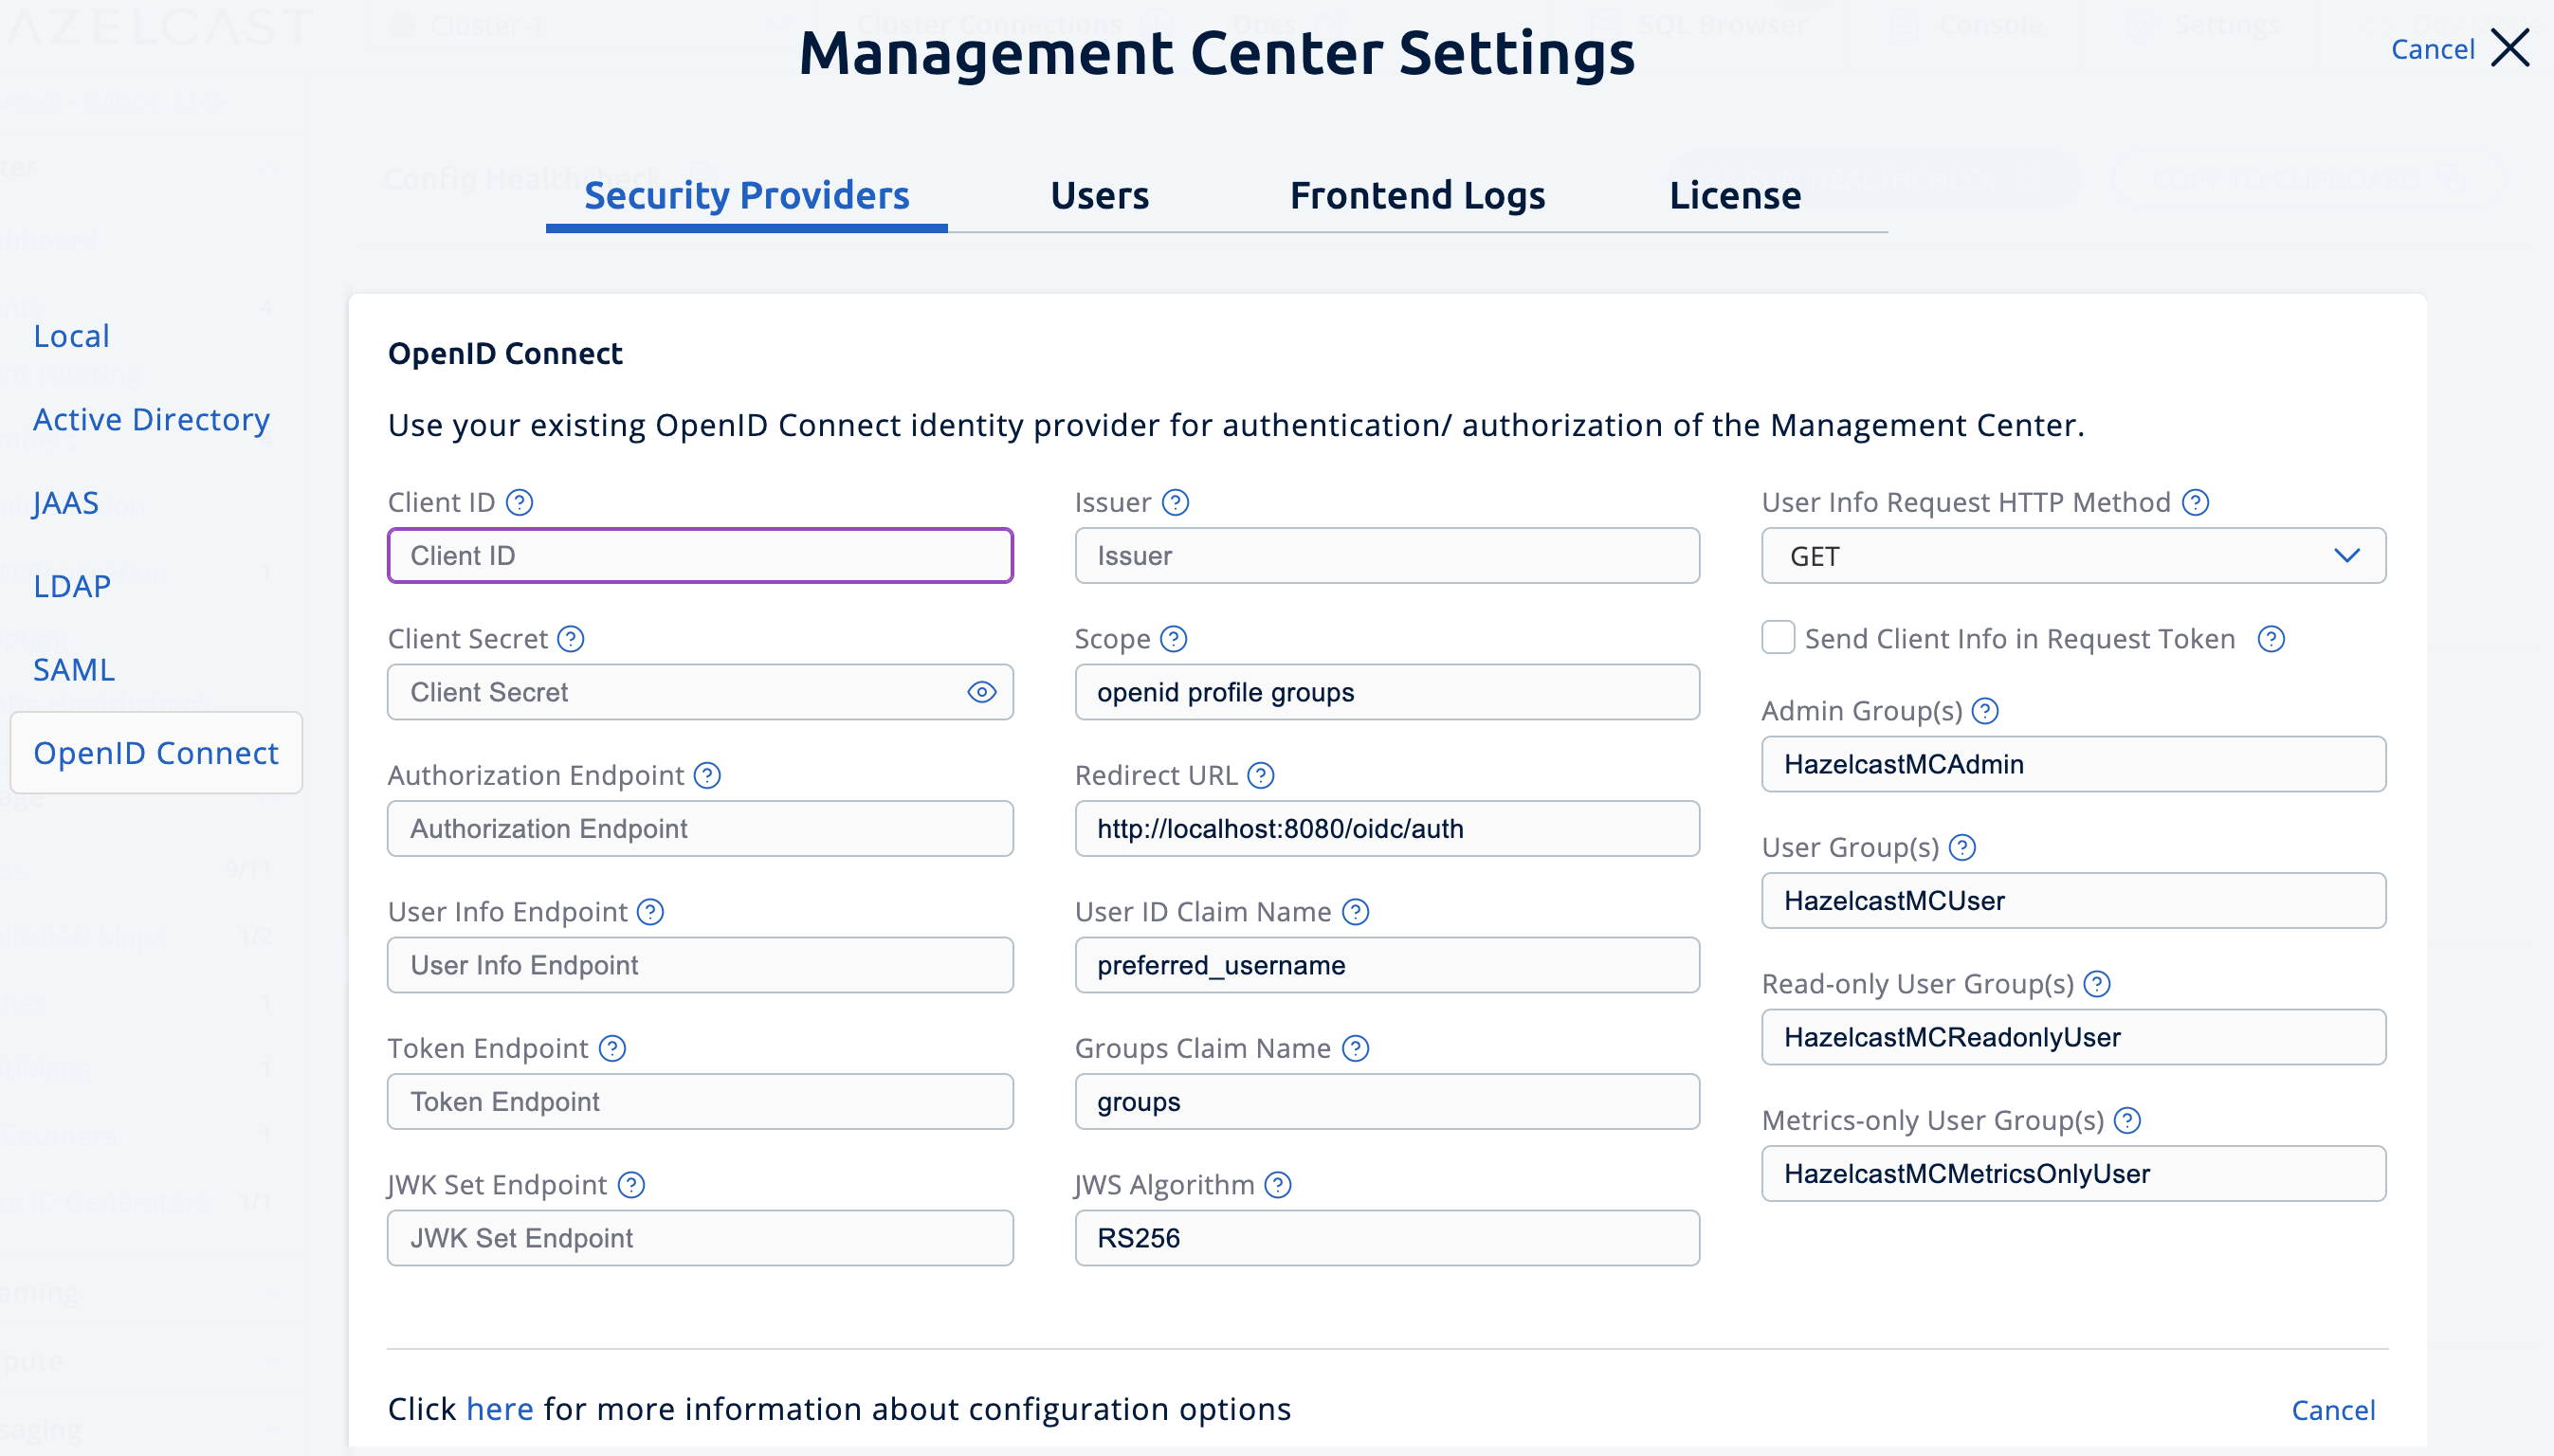
Task: Open the Admin Group(s) help tooltip
Action: 1987,711
